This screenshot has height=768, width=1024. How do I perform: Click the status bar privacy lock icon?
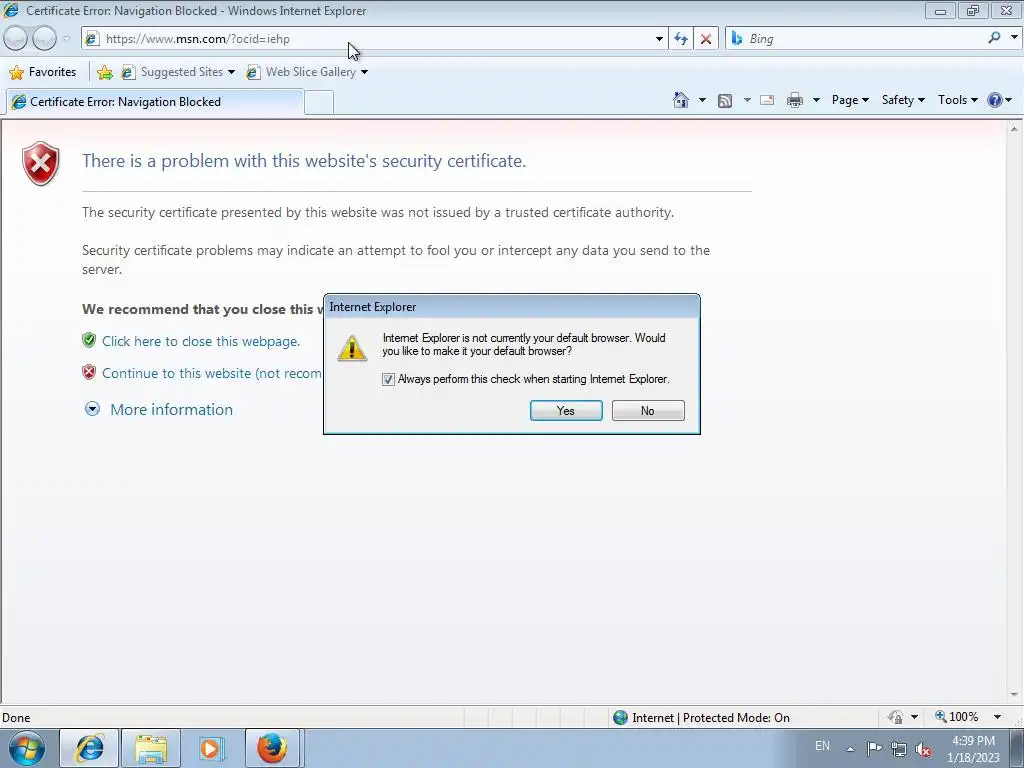[x=895, y=717]
